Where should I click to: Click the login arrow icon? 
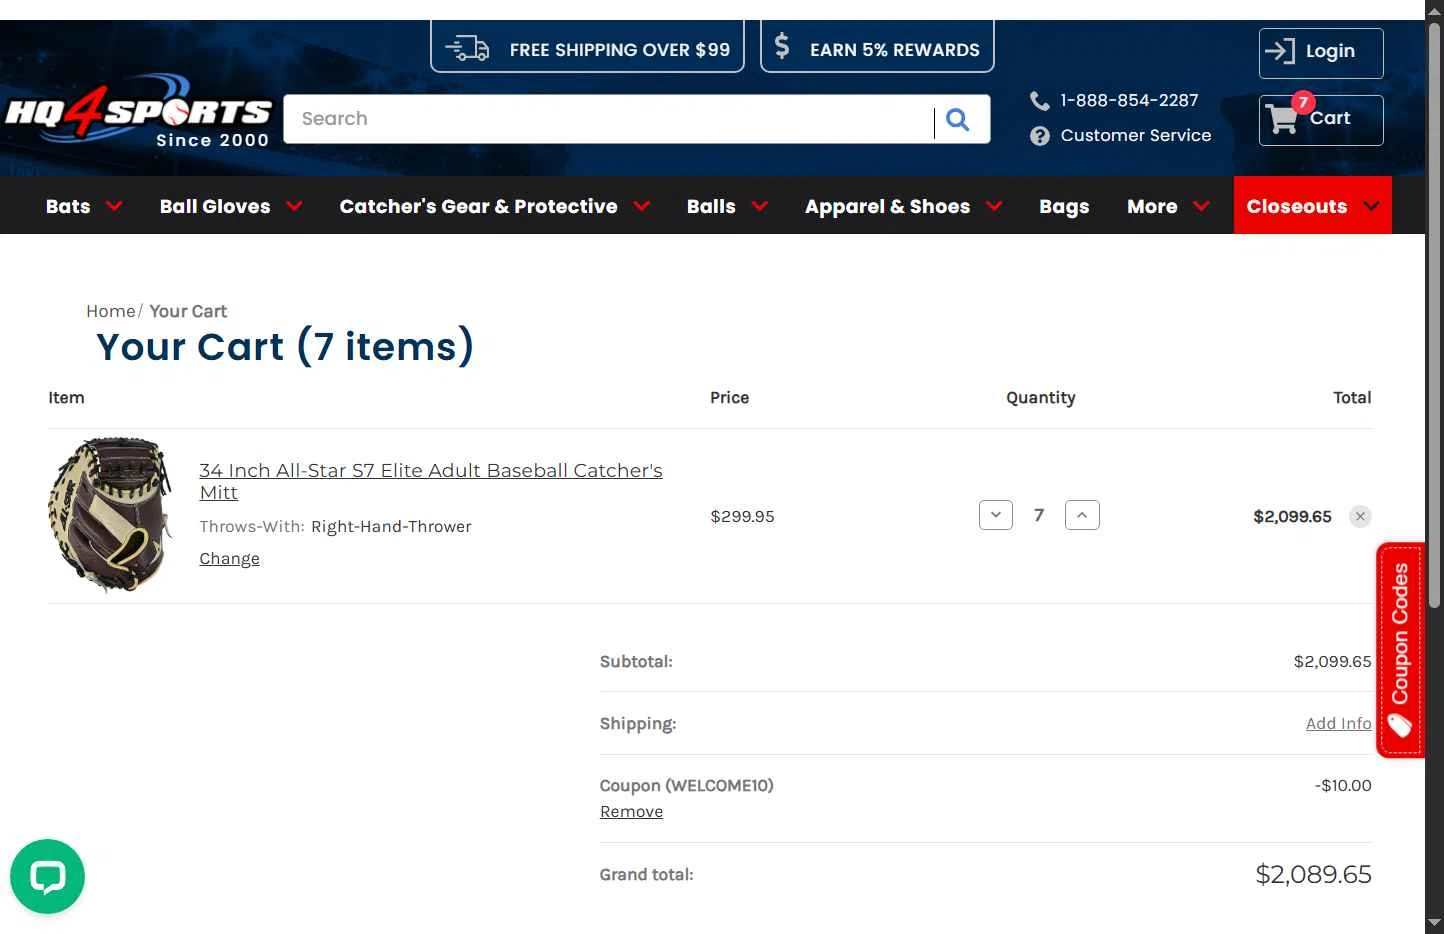coord(1280,51)
